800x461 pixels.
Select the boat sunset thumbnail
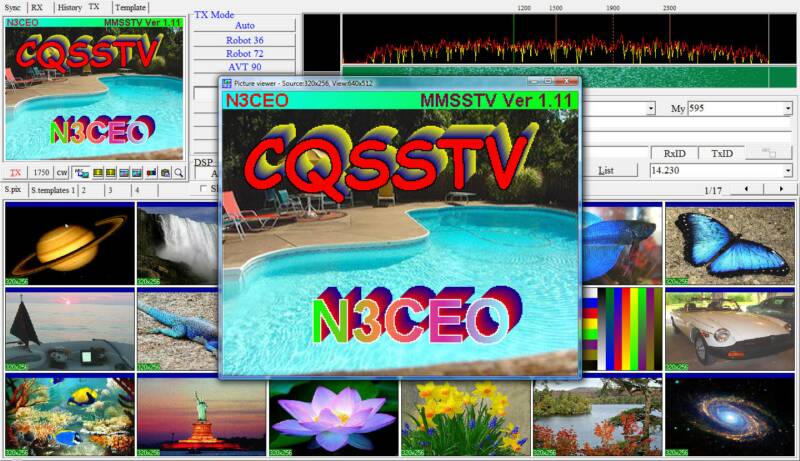70,329
